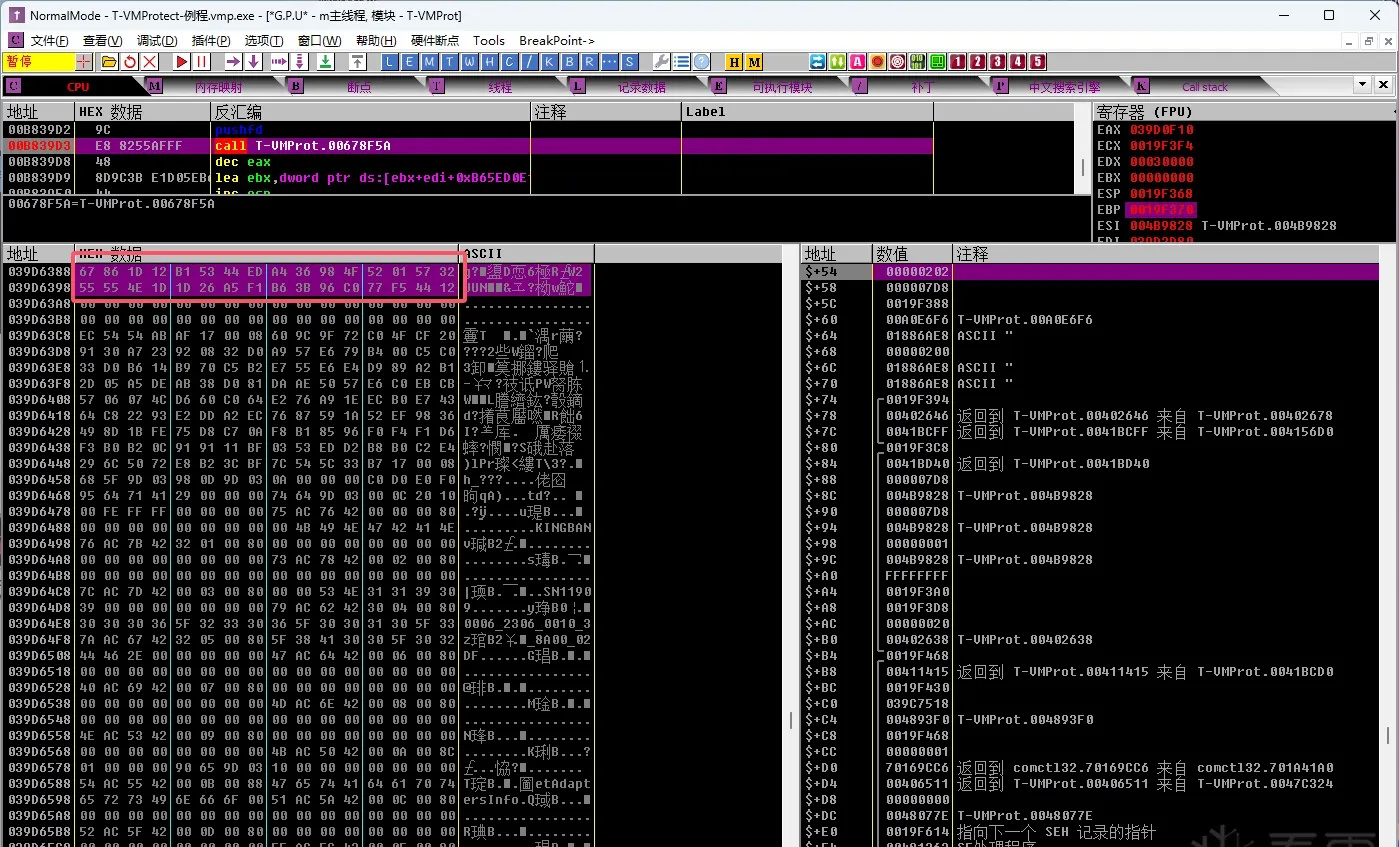This screenshot has height=847, width=1399.
Task: Click the blue M memory map button
Action: [429, 61]
